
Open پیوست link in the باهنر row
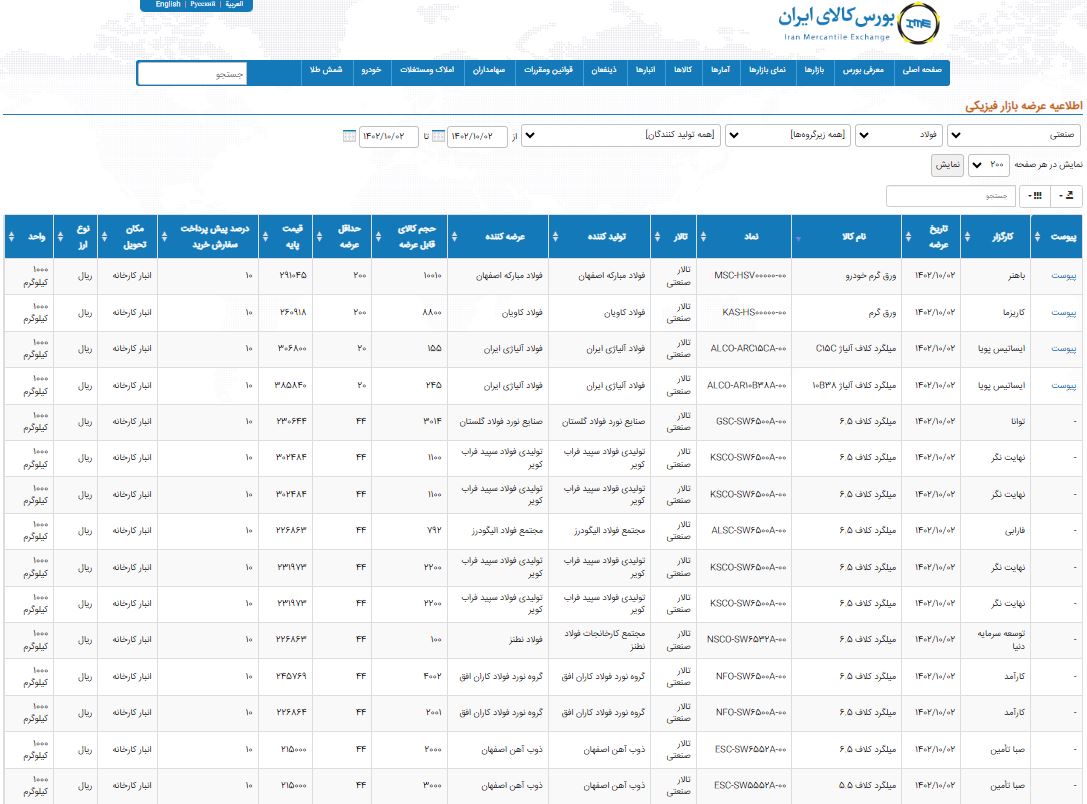1063,276
